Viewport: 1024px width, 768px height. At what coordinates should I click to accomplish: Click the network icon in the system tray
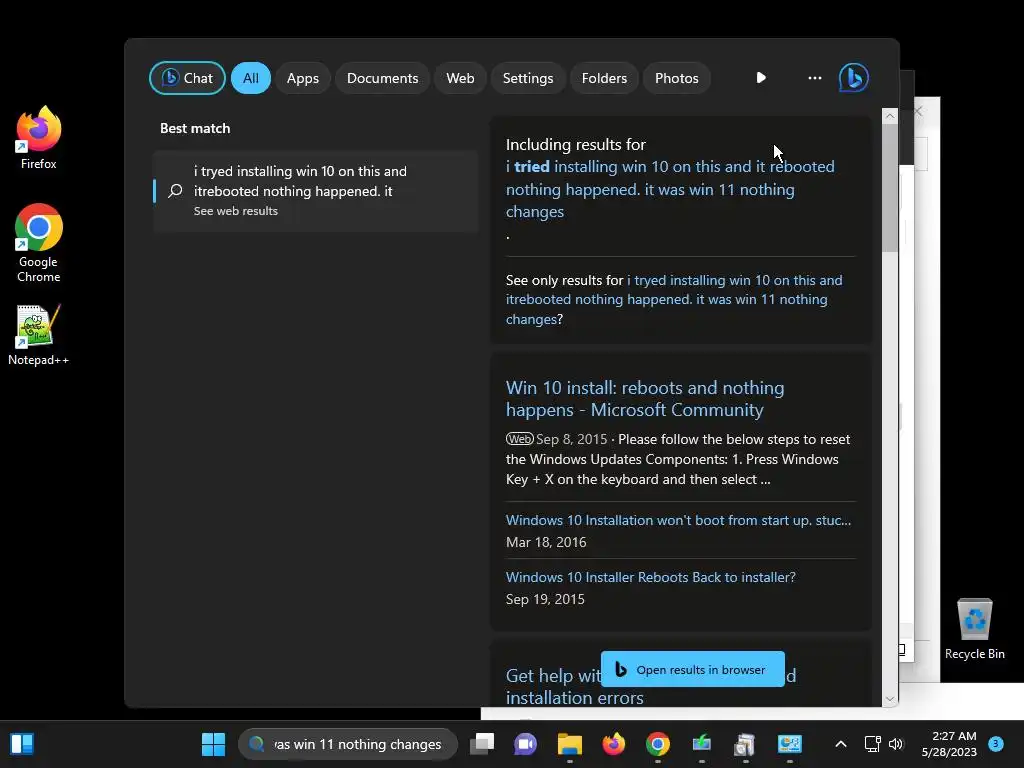[x=872, y=744]
